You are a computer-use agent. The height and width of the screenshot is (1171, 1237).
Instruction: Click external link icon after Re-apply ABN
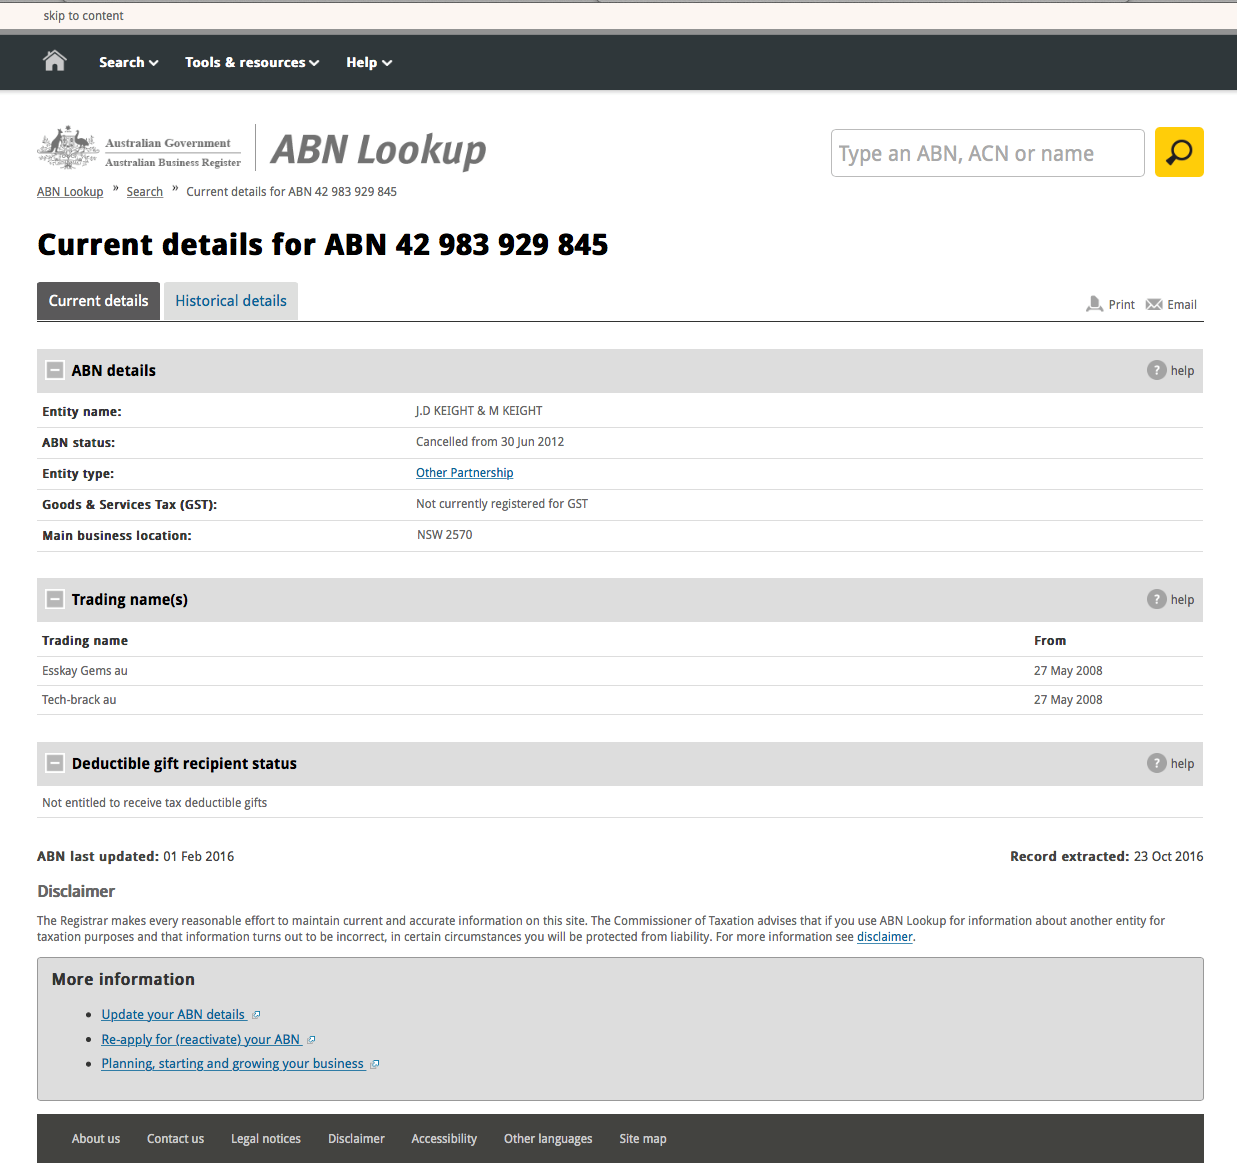click(311, 1040)
